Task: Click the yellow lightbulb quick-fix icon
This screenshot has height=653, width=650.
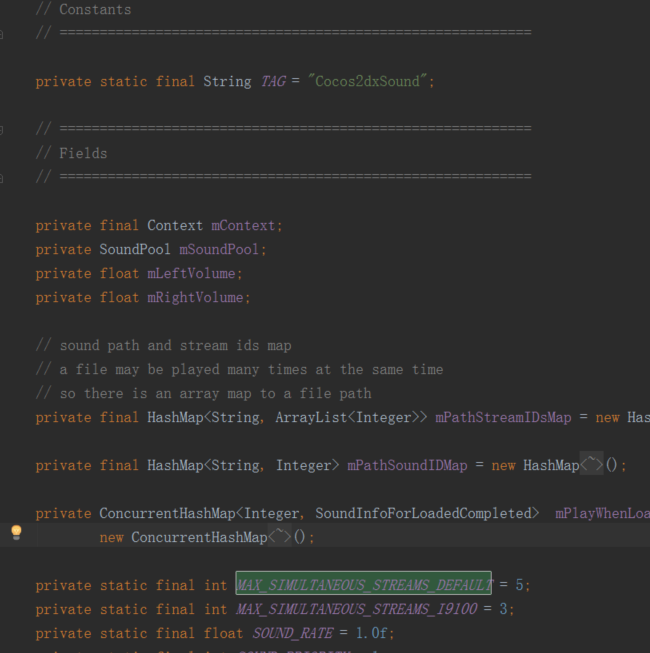Action: (x=15, y=532)
